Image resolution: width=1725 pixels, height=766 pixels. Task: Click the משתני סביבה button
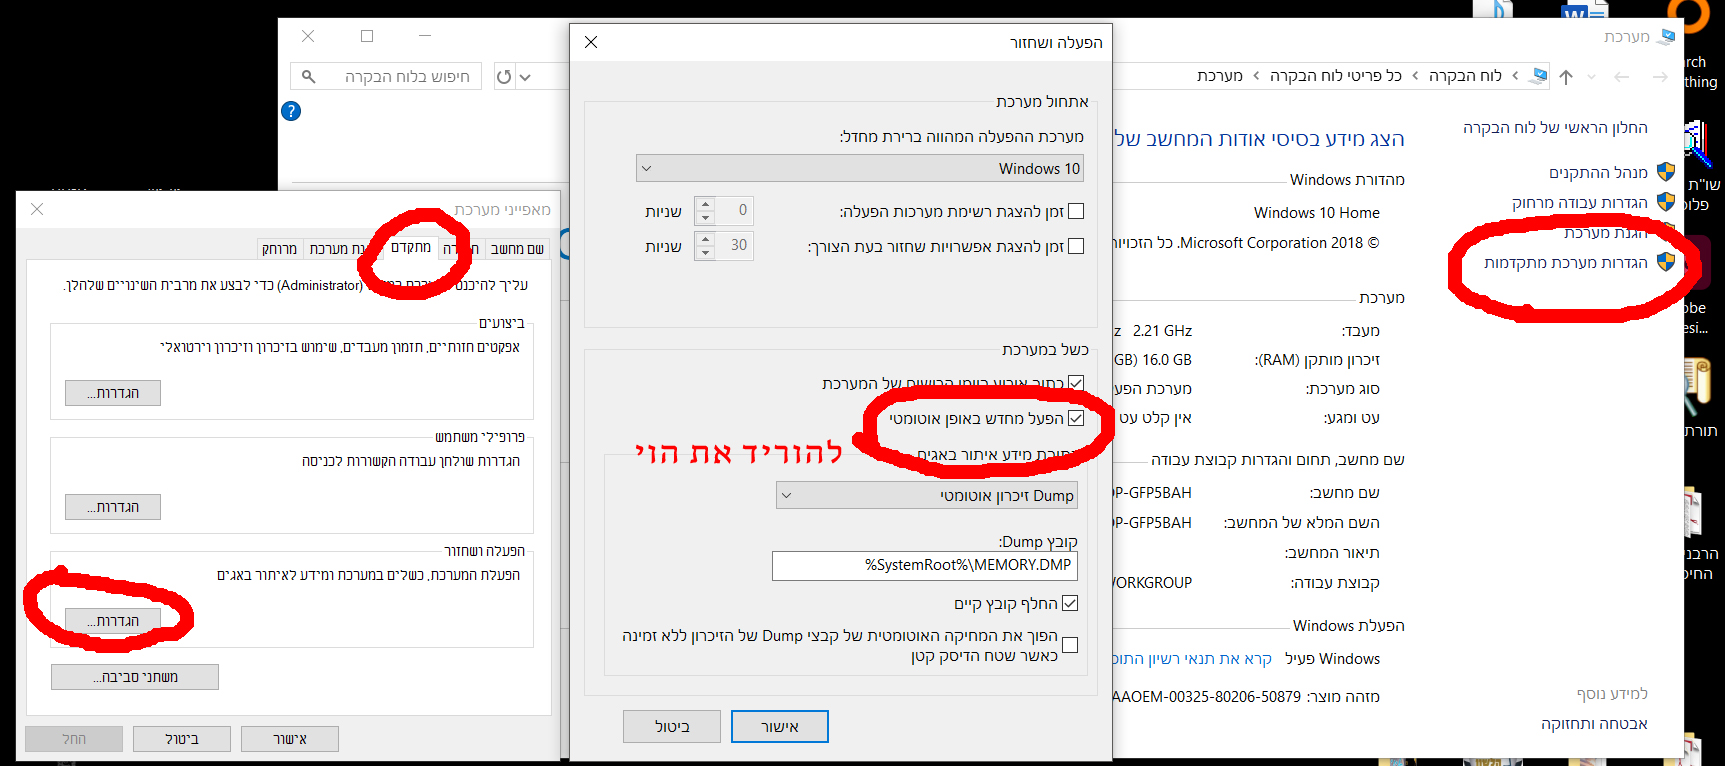[135, 677]
